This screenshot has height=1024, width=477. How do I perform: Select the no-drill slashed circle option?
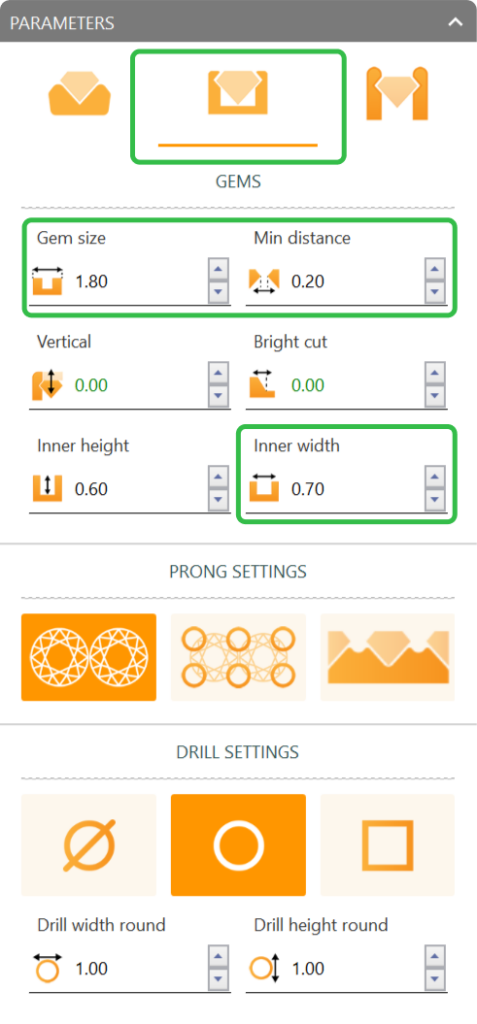click(89, 845)
